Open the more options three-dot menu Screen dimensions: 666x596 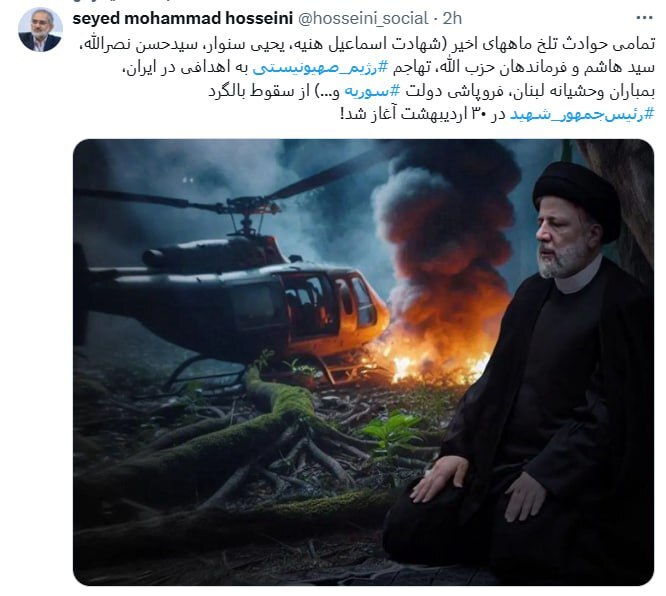click(644, 18)
